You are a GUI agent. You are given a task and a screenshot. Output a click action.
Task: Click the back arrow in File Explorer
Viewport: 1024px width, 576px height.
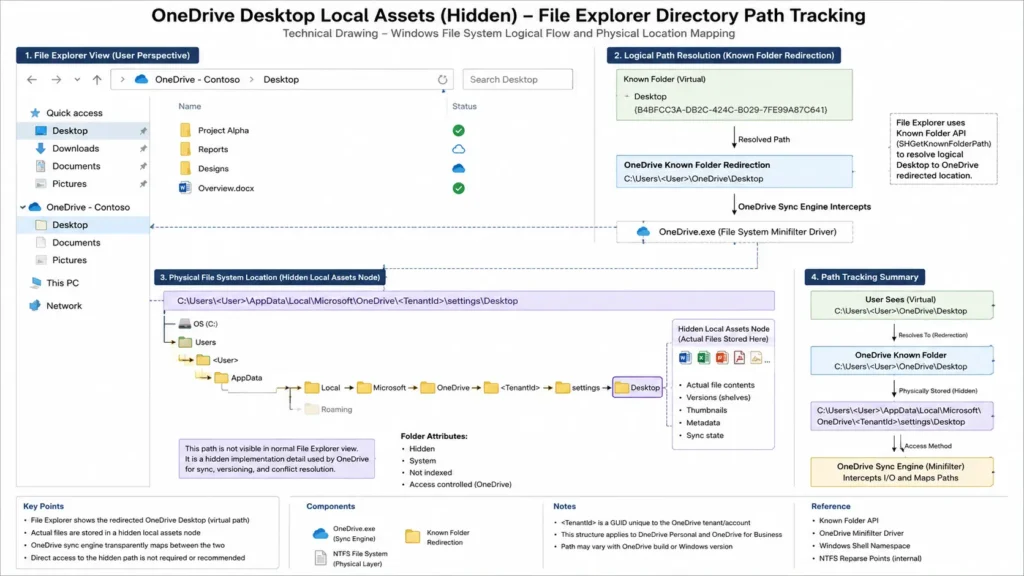point(32,80)
